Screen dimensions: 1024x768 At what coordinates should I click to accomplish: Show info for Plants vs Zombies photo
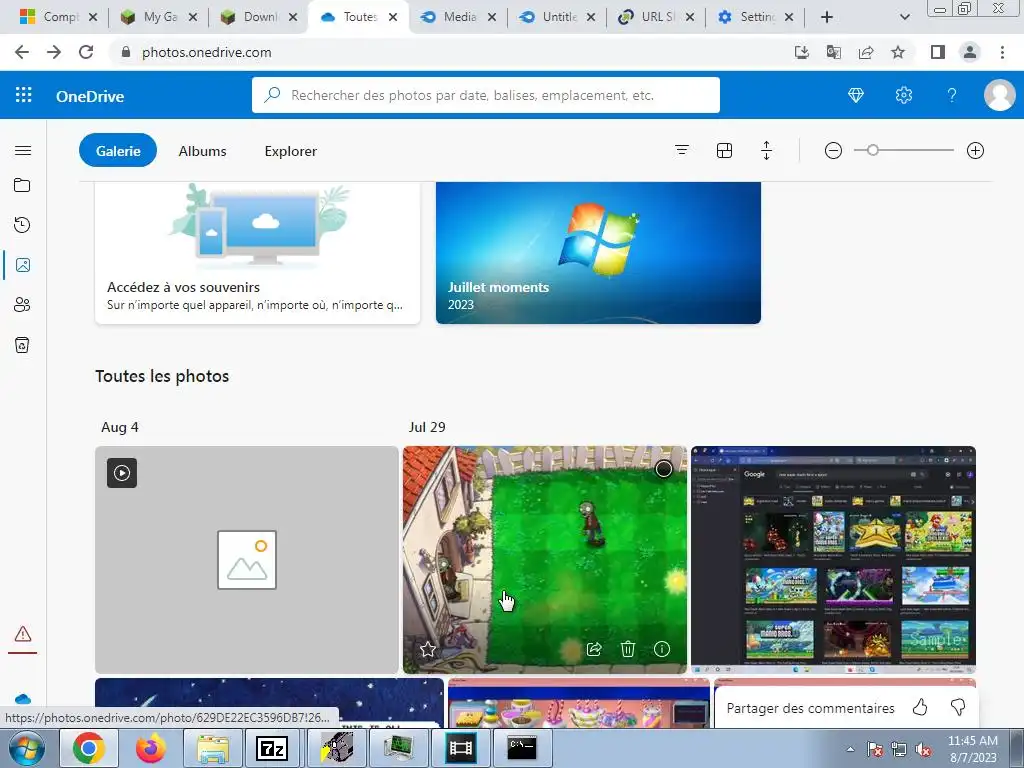[x=662, y=649]
